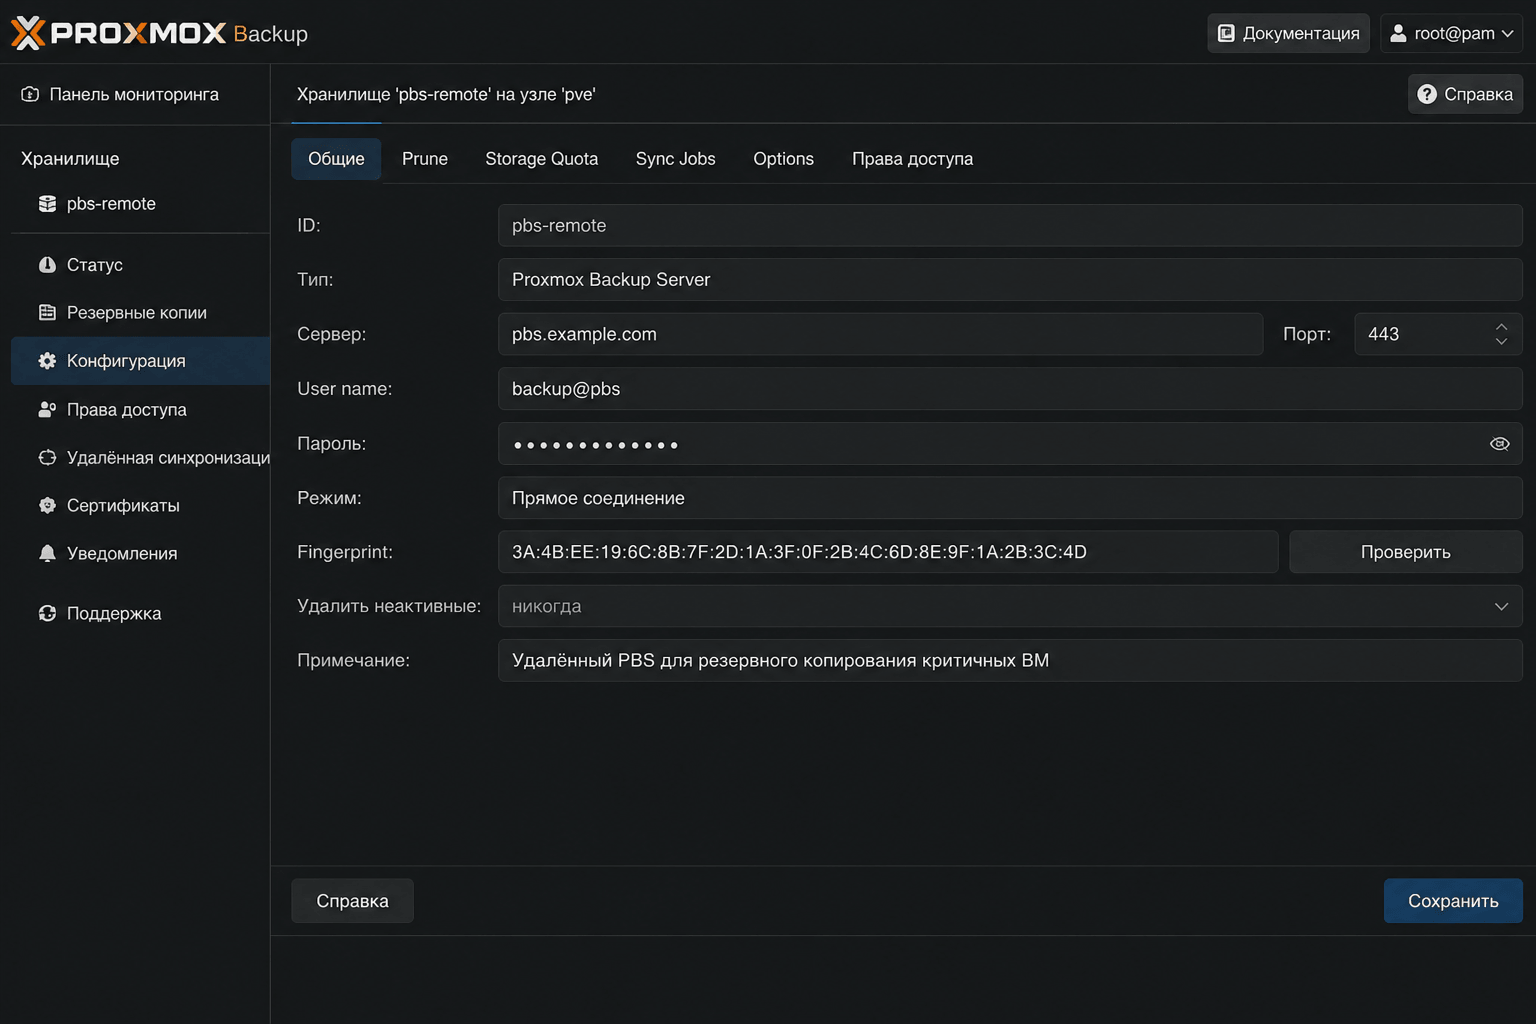
Task: Click the Хранилище sidebar section heading
Action: coord(70,159)
